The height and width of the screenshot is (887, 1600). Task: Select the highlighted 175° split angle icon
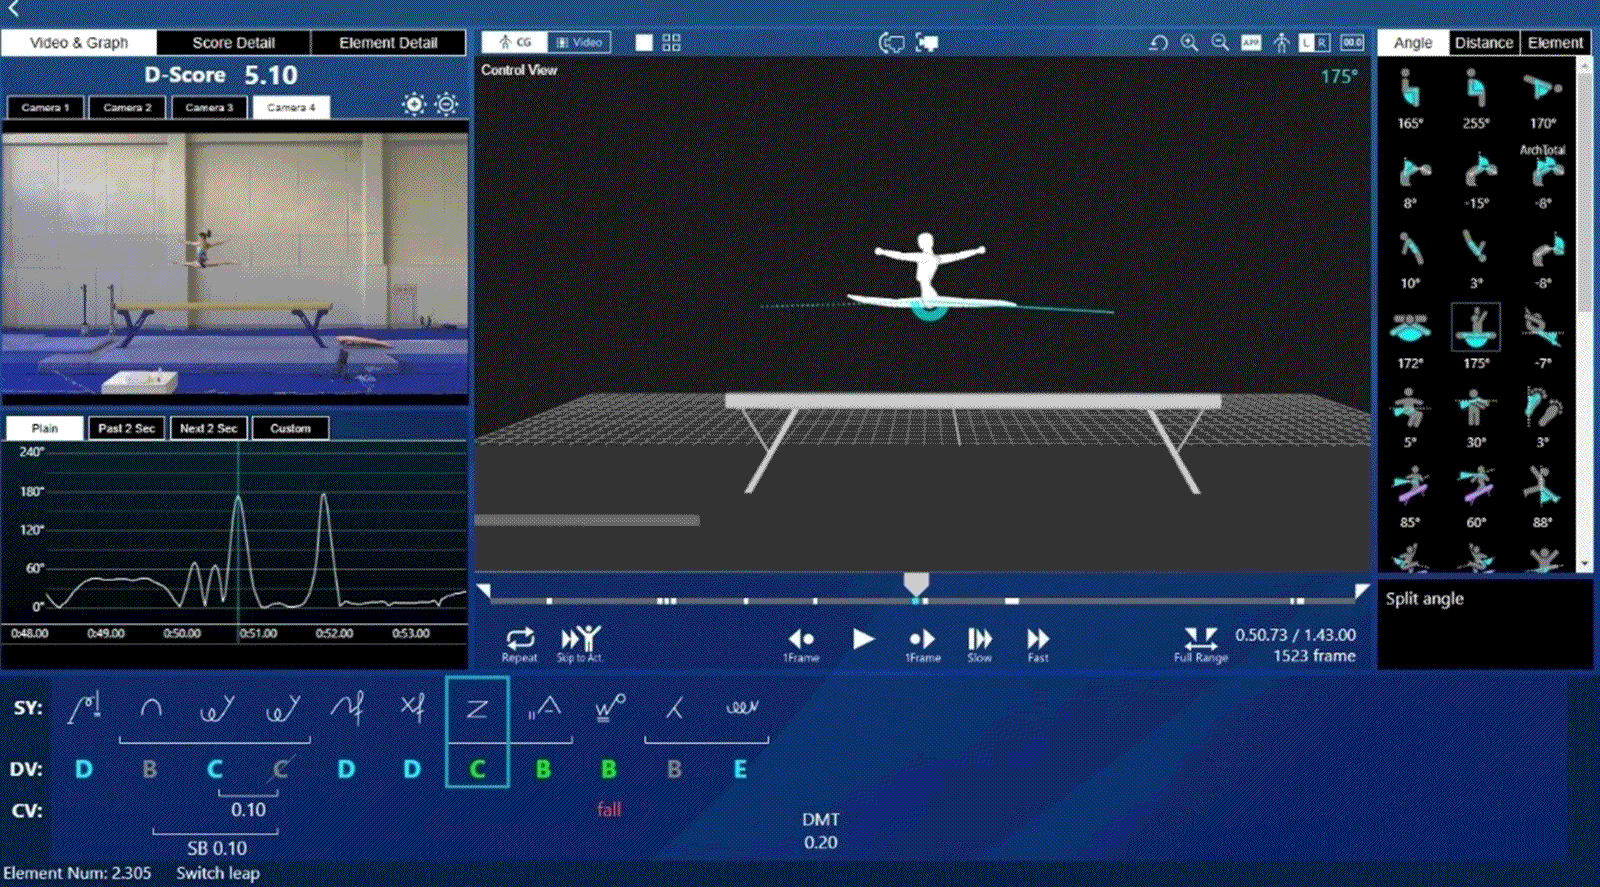pos(1476,327)
